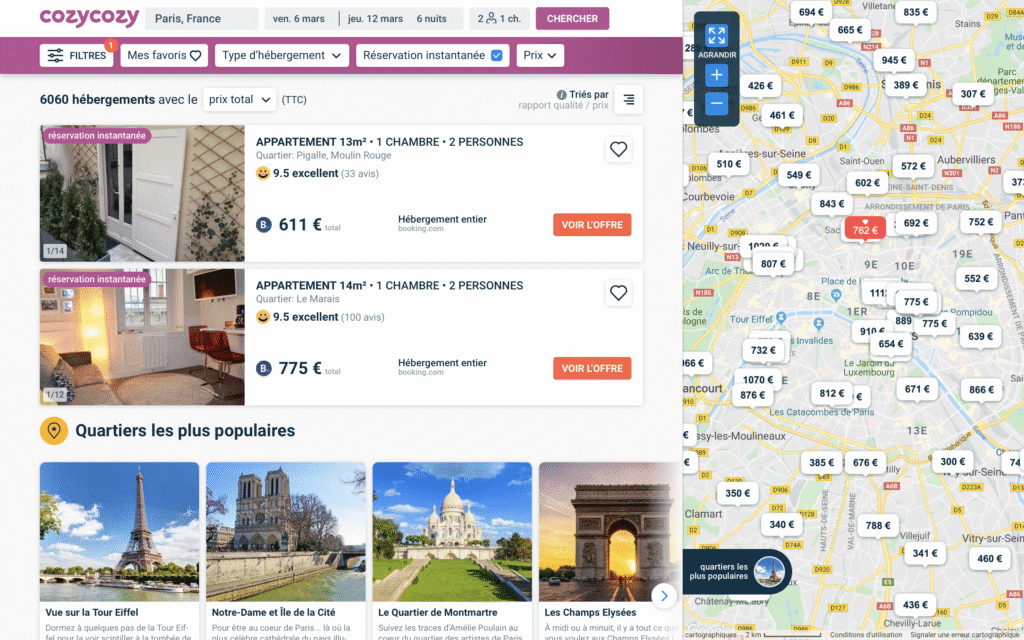Image resolution: width=1024 pixels, height=640 pixels.
Task: Open the guests and rooms selector
Action: (x=498, y=18)
